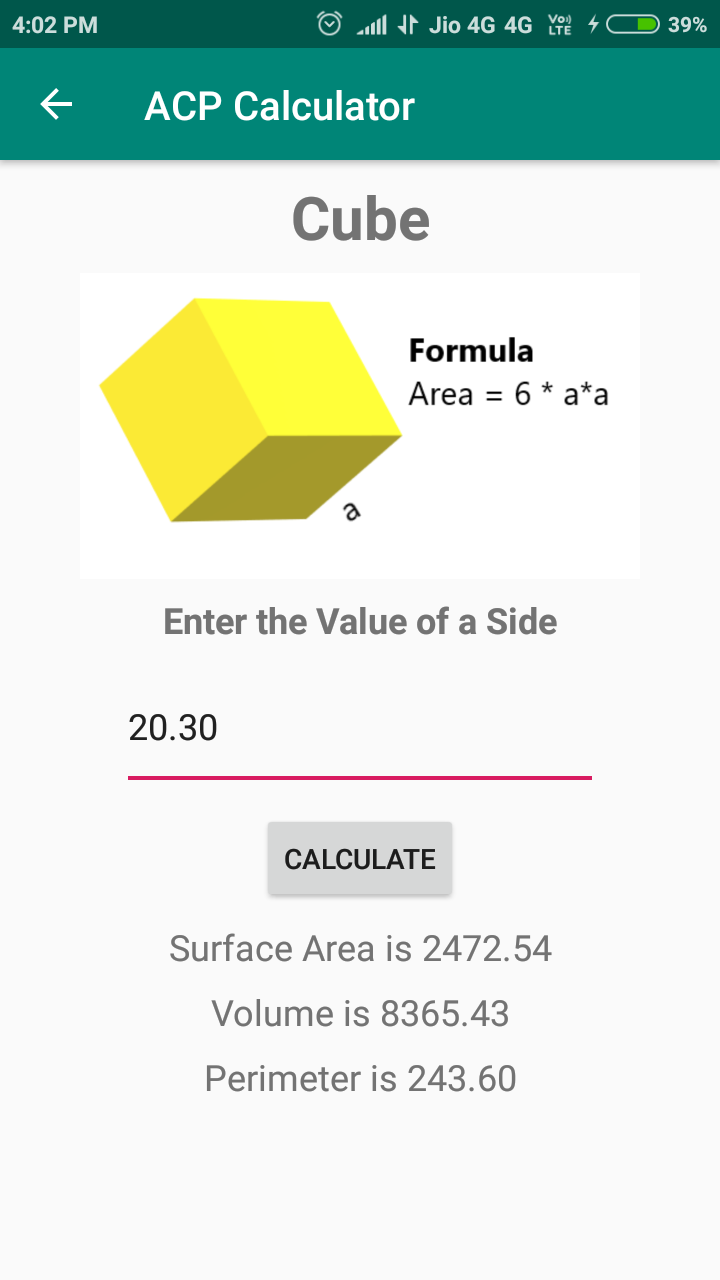Tap the ACP Calculator title
720x1280 pixels.
coord(279,106)
